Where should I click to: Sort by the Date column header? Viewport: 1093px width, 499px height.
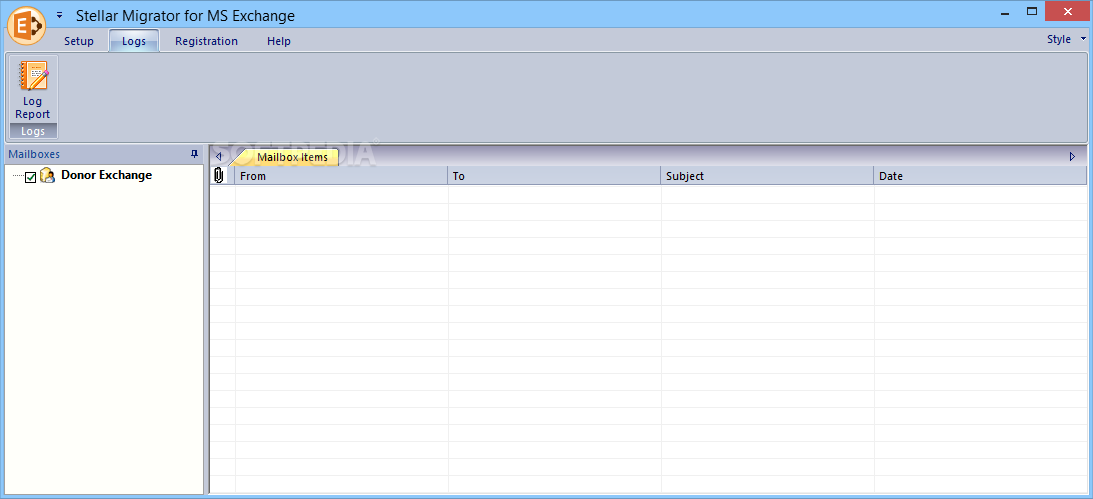(980, 176)
